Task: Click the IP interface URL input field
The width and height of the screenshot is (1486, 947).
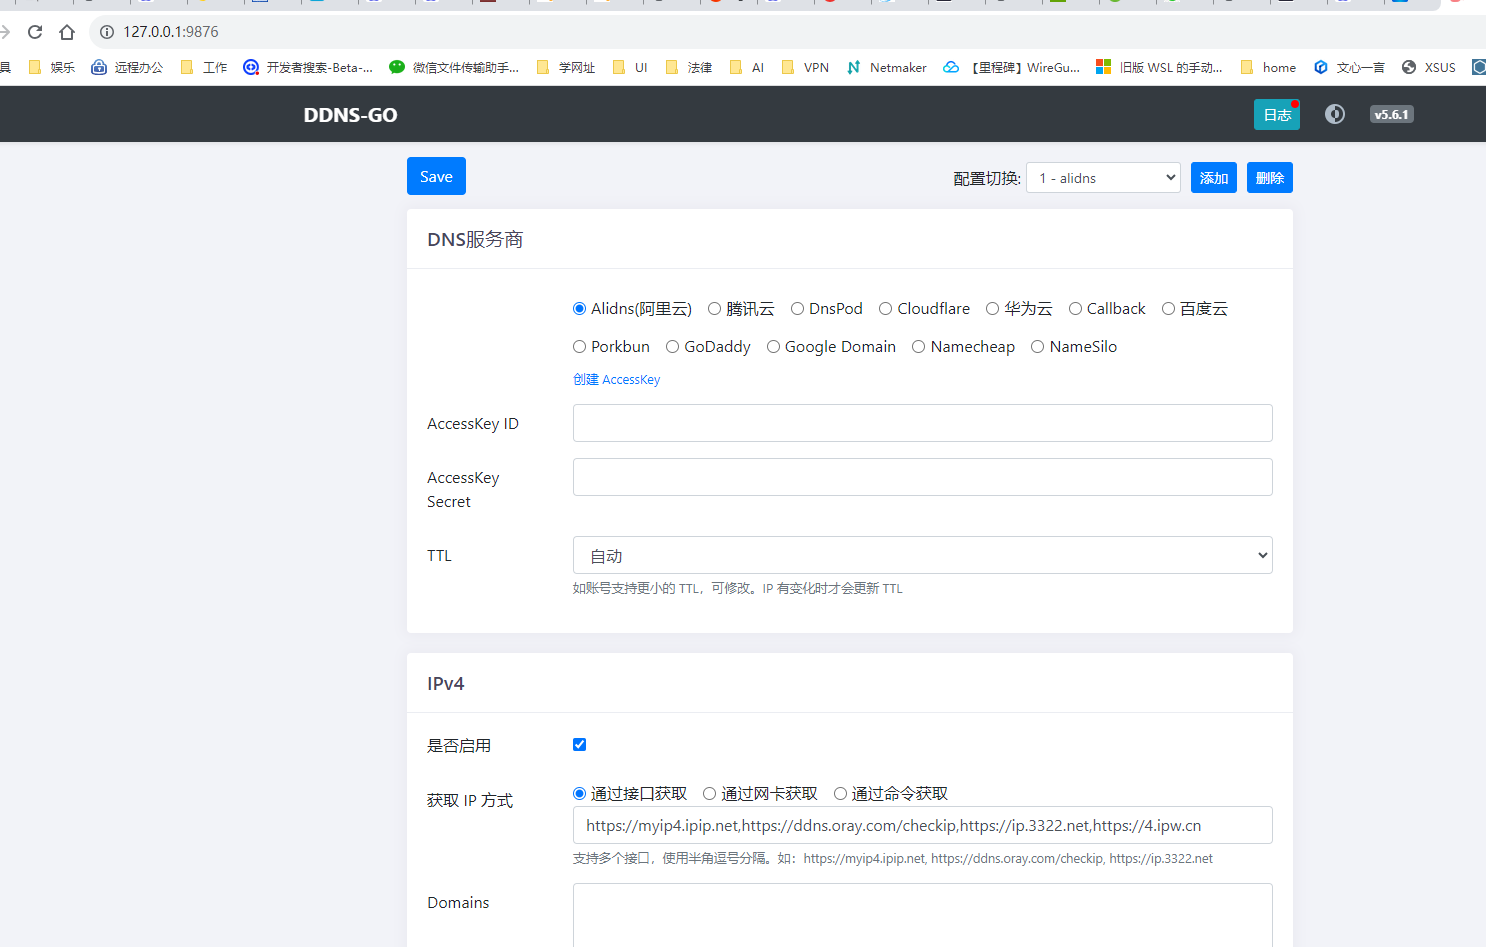Action: 922,825
